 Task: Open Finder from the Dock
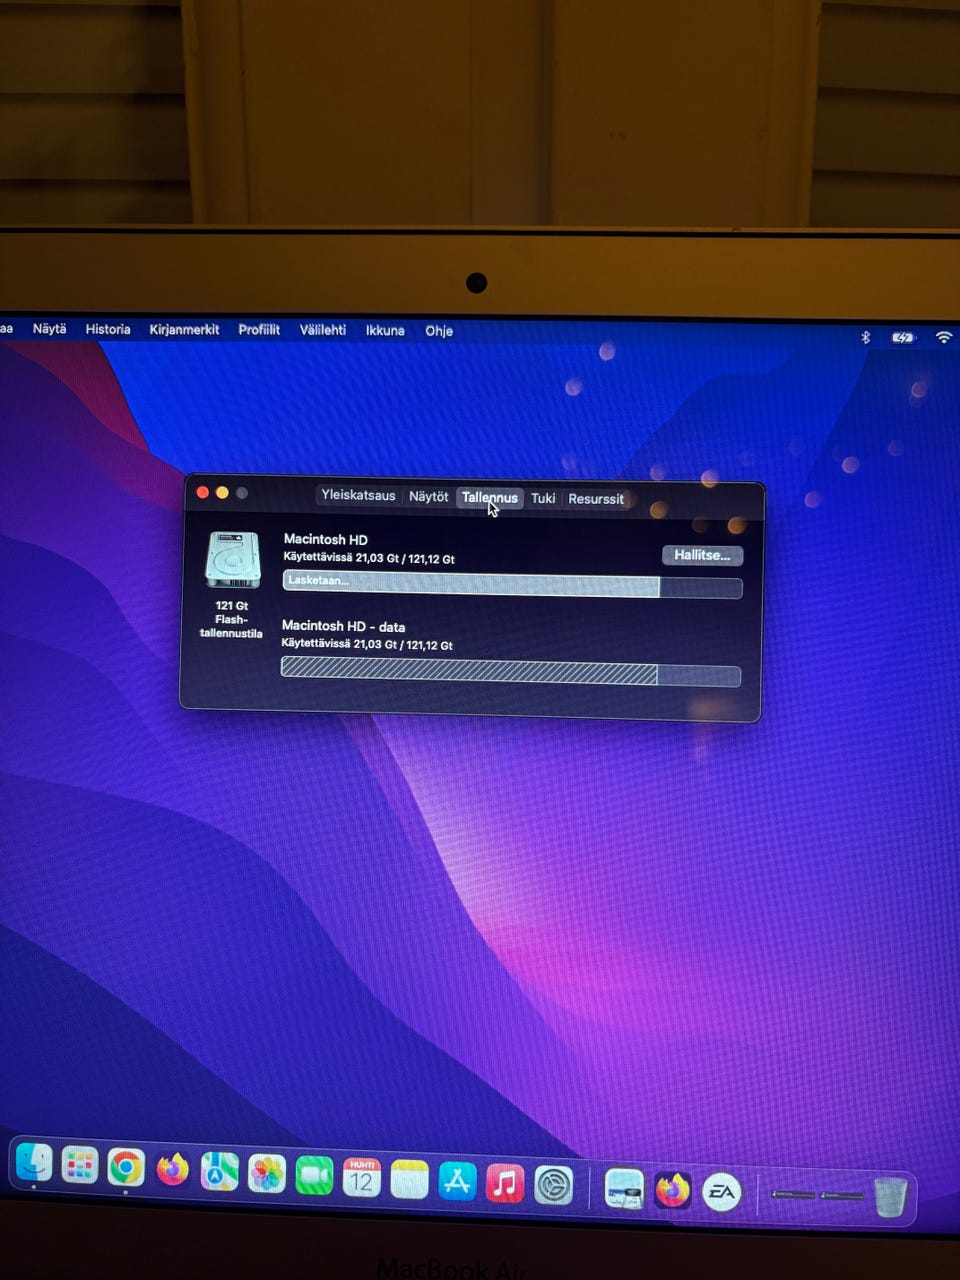[34, 1162]
